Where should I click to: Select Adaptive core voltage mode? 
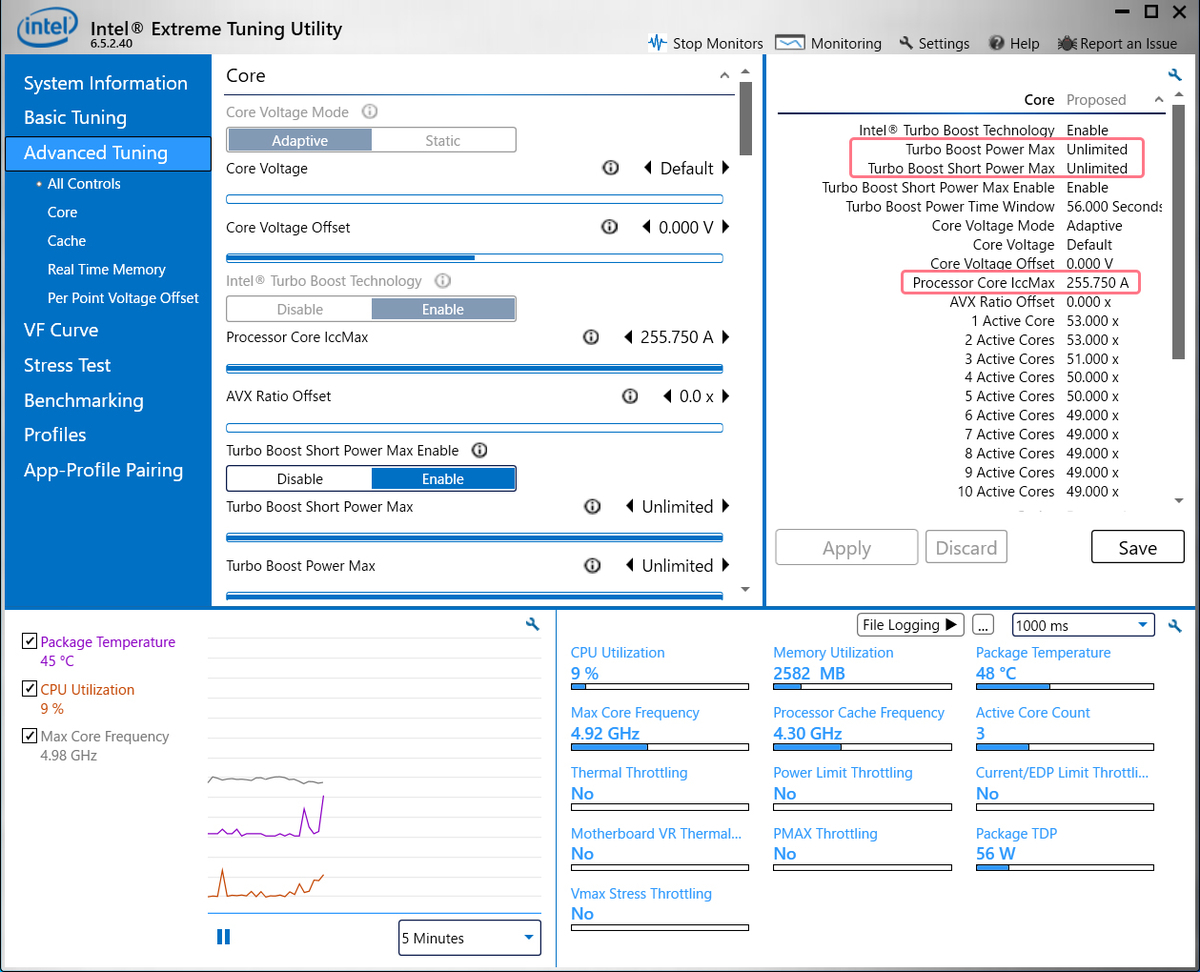tap(300, 140)
